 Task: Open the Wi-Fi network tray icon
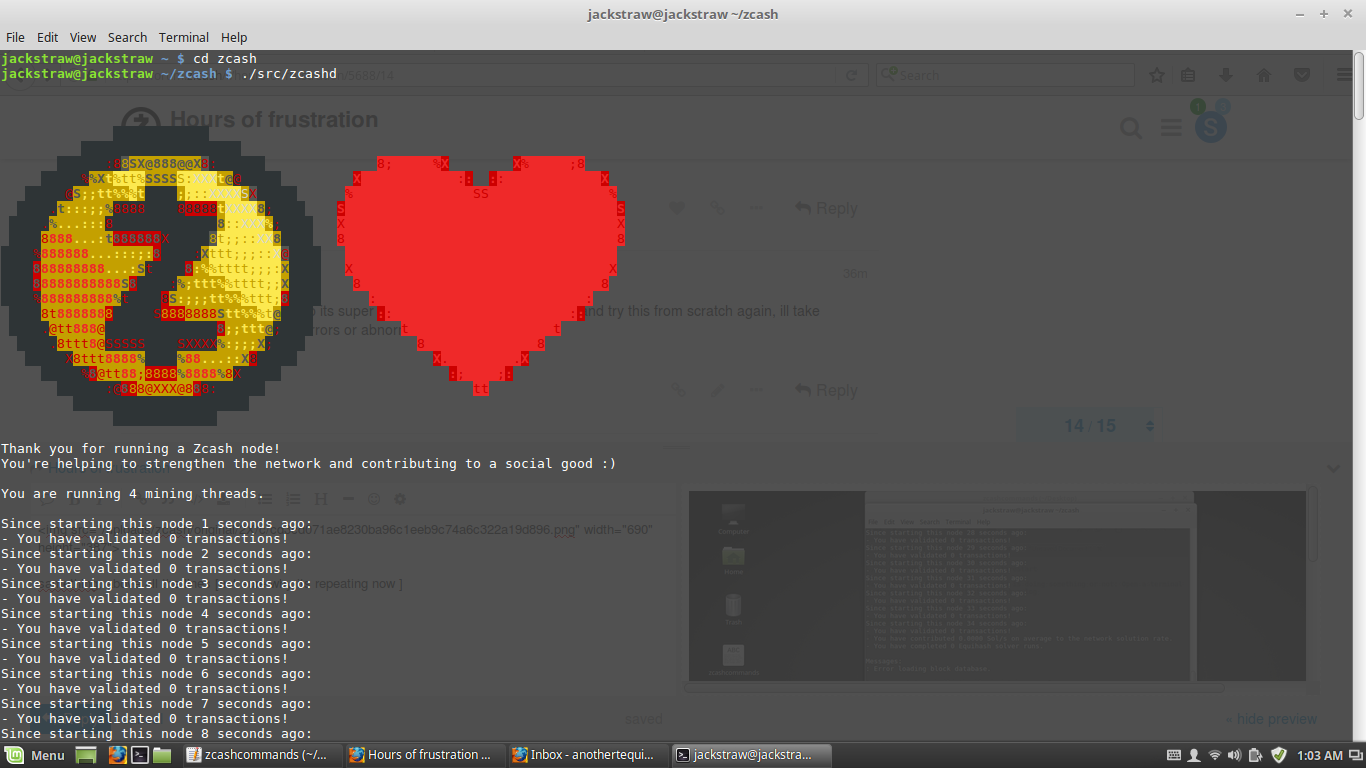pyautogui.click(x=1215, y=755)
